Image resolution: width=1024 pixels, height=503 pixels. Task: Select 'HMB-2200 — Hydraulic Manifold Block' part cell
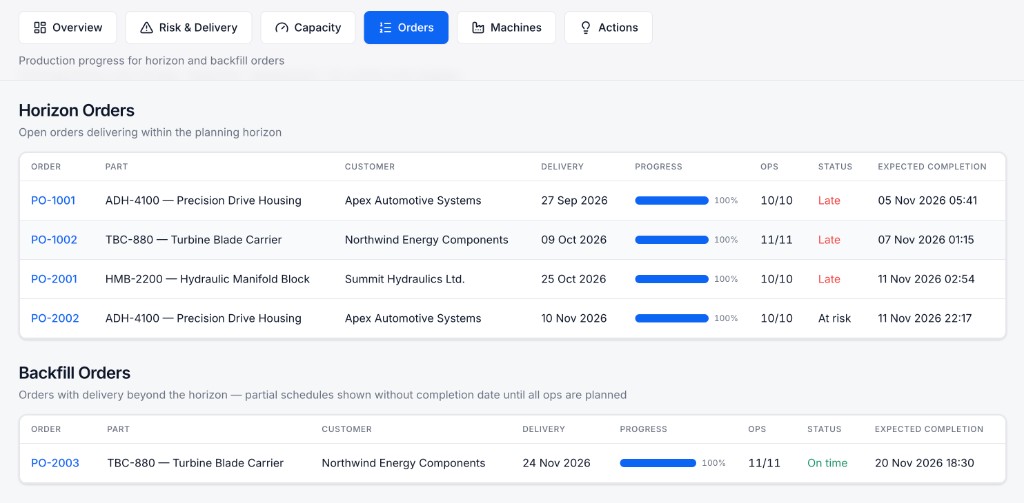coord(208,279)
